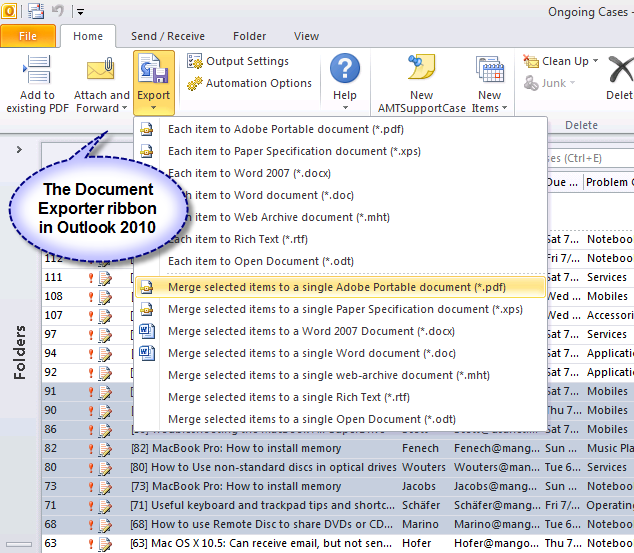Click the high importance flag in row 68
634x553 pixels.
91,525
